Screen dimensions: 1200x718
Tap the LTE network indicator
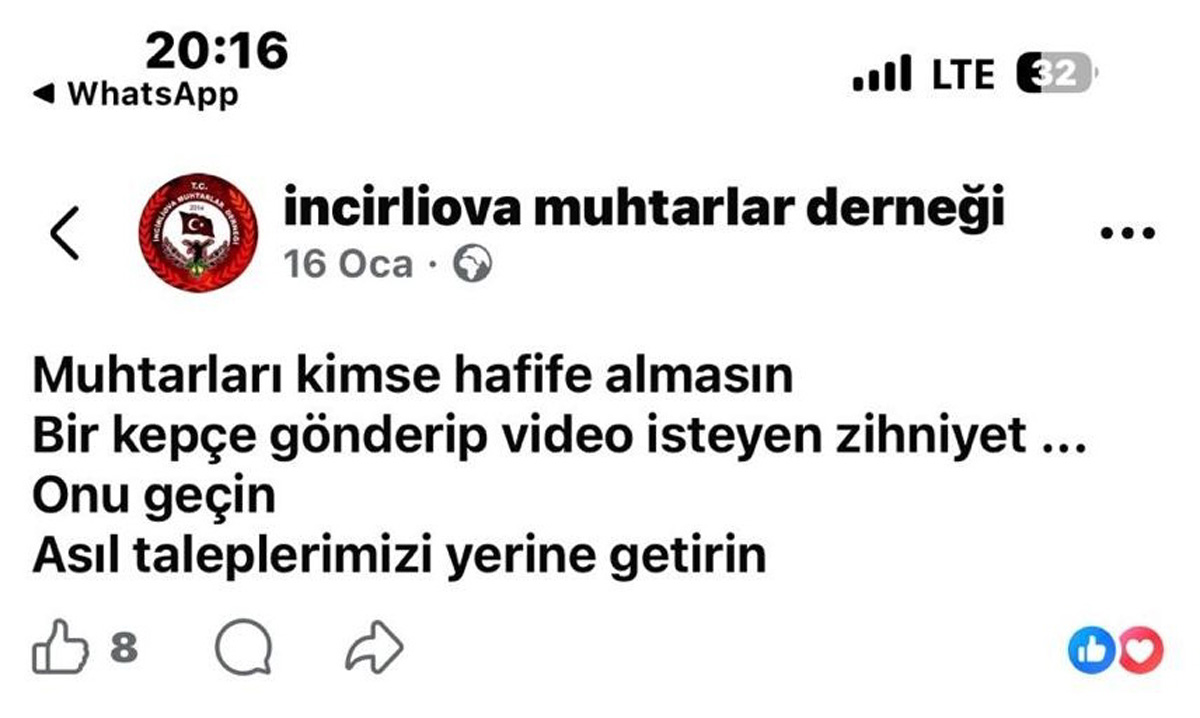[x=963, y=75]
